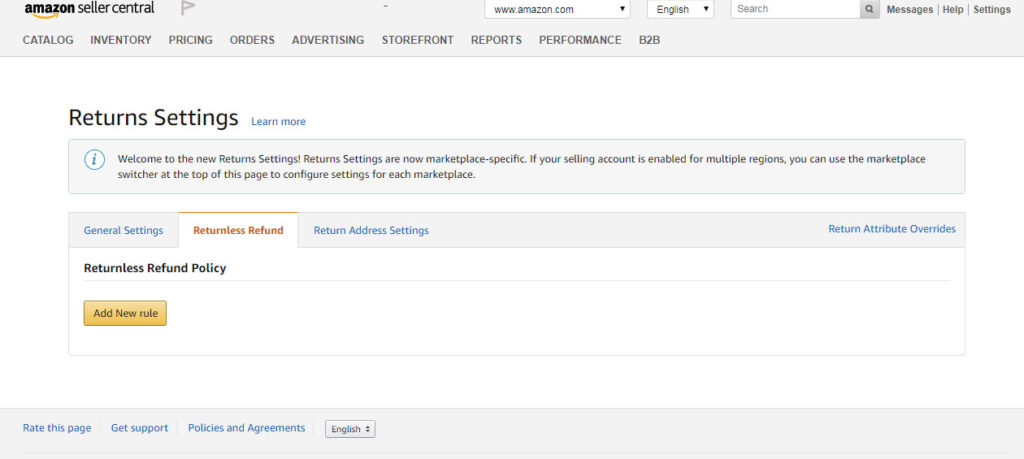Open the www.amazon.com marketplace dropdown
The image size is (1024, 459).
(558, 9)
